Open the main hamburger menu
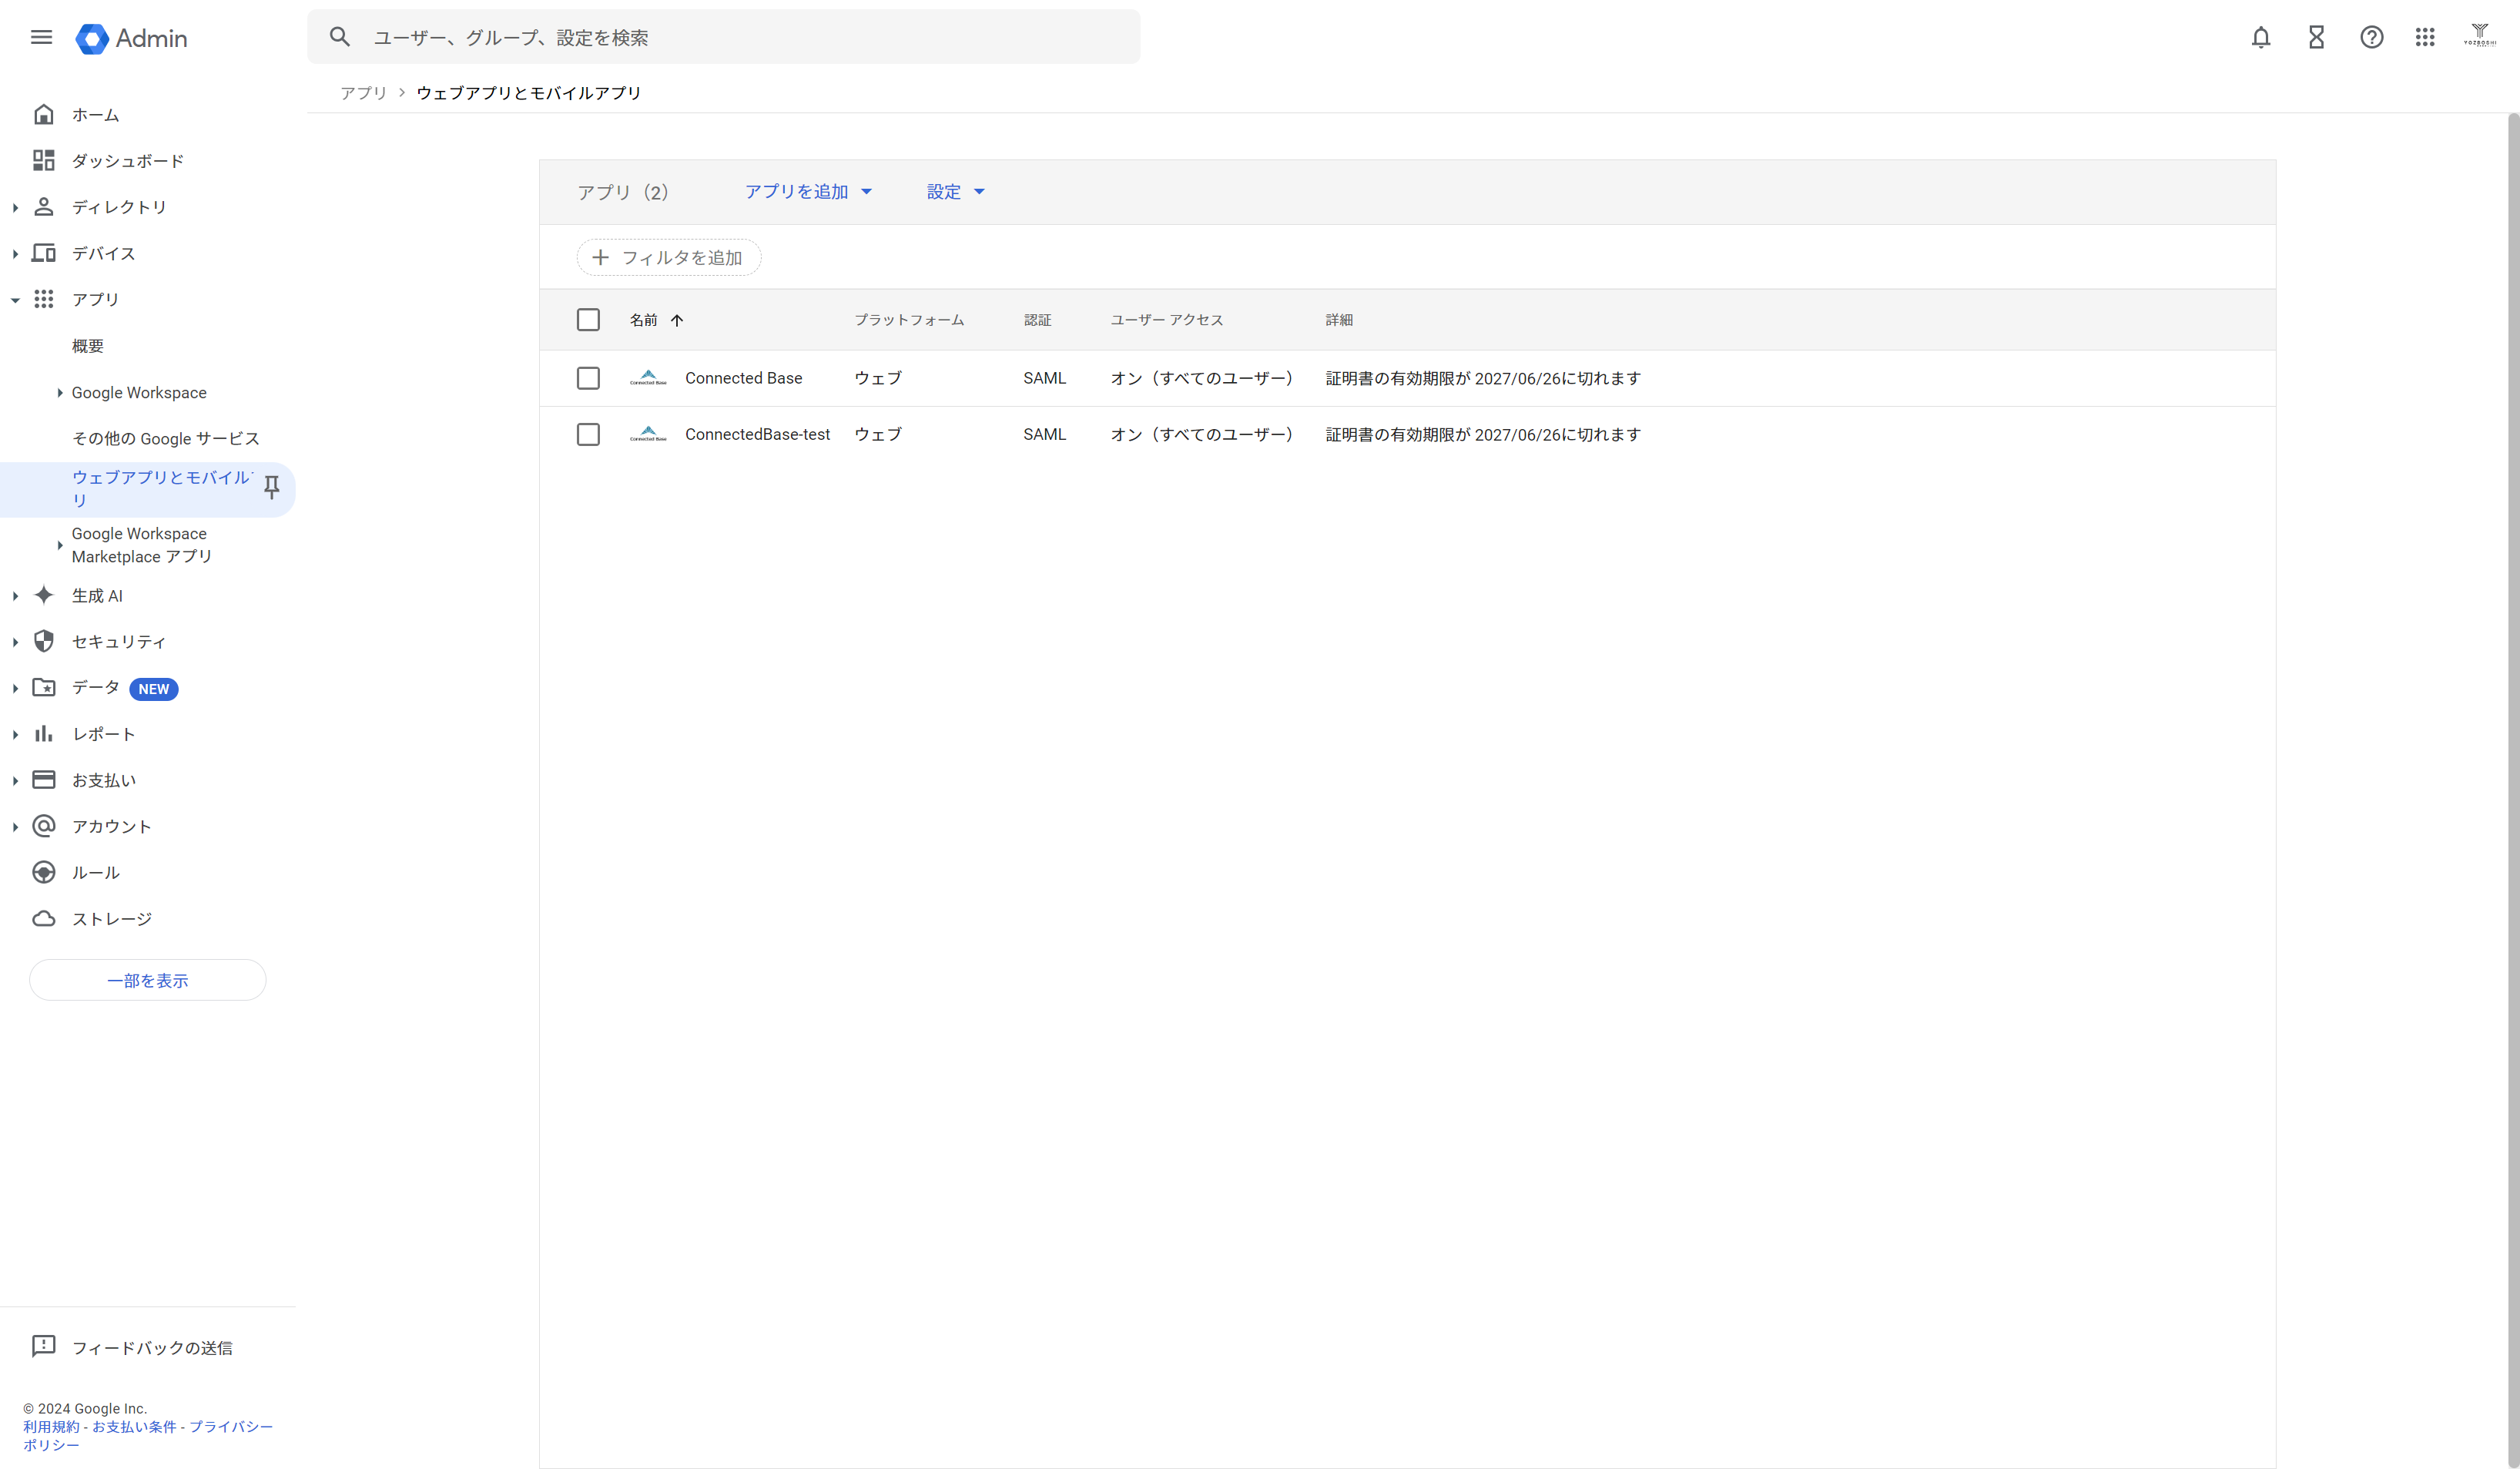The height and width of the screenshot is (1469, 2520). pos(41,38)
